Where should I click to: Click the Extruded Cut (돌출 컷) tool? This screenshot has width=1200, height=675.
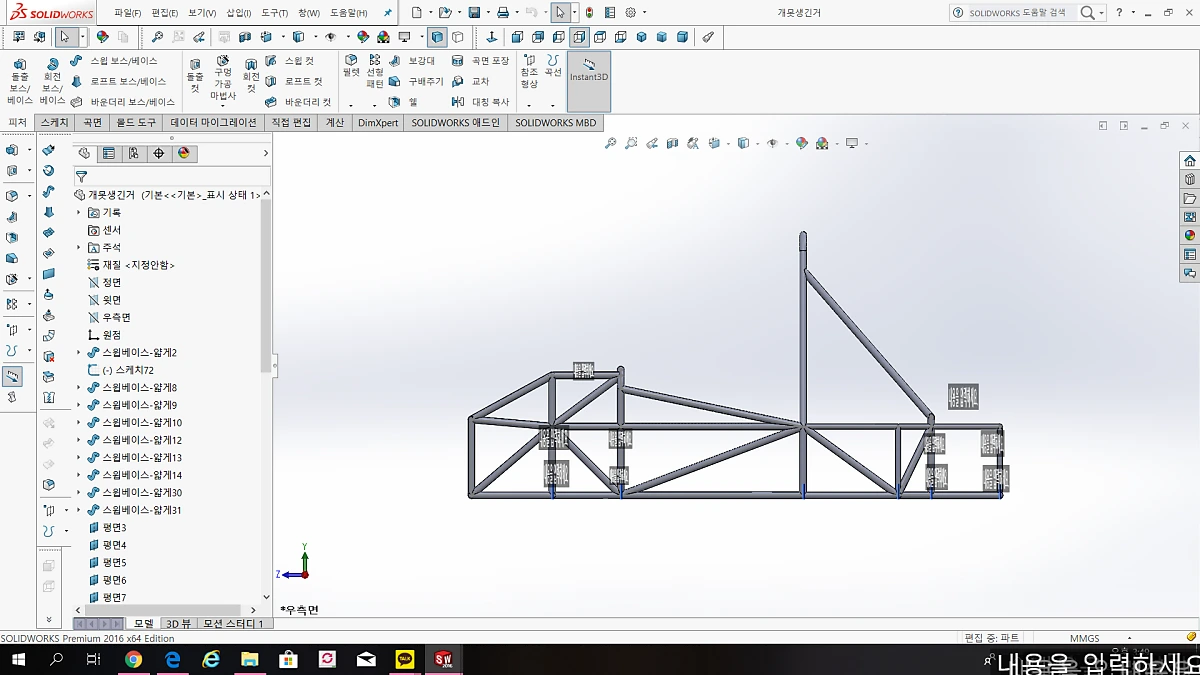[195, 76]
